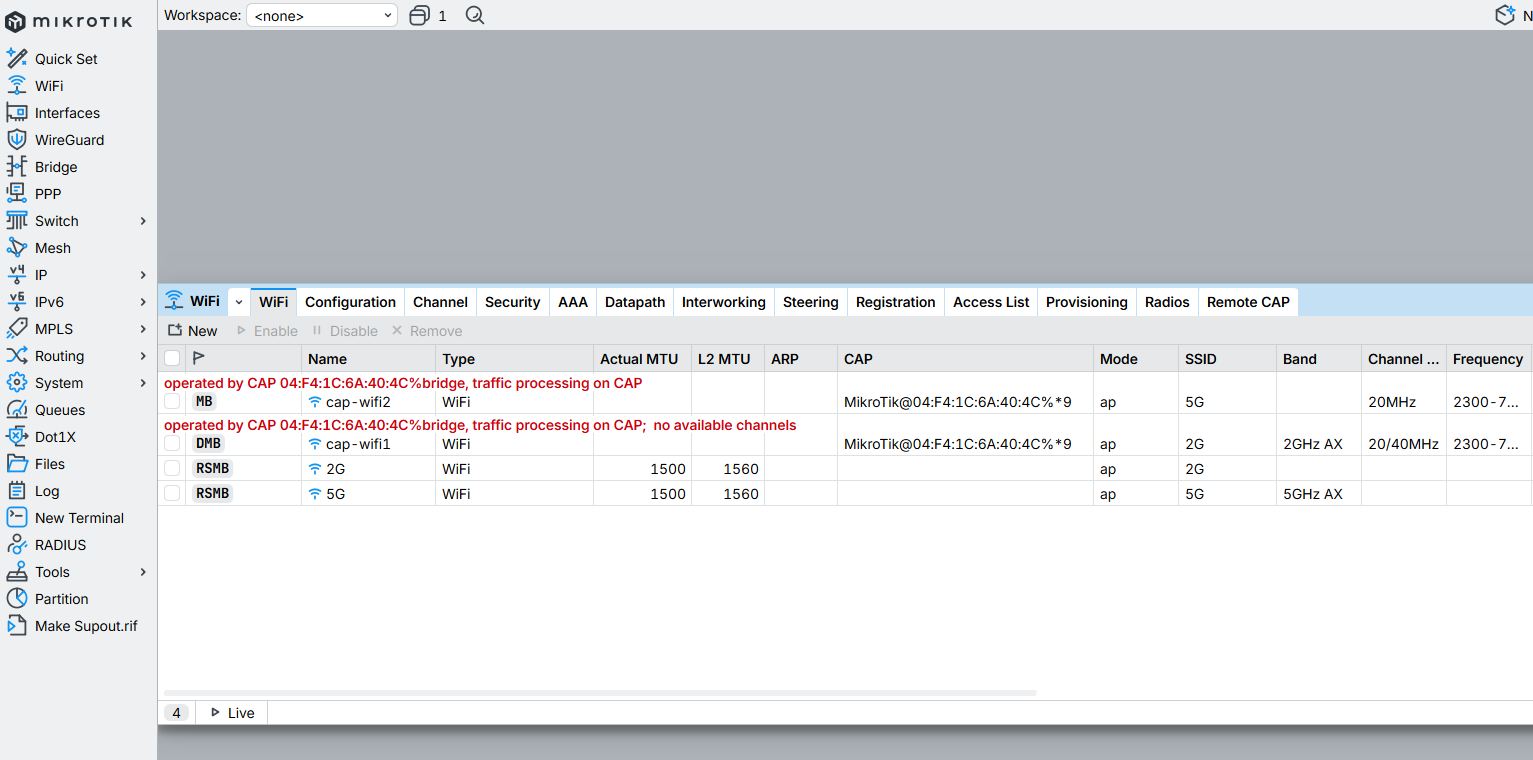The height and width of the screenshot is (760, 1533).
Task: Switch to the Radios tab
Action: [x=1167, y=302]
